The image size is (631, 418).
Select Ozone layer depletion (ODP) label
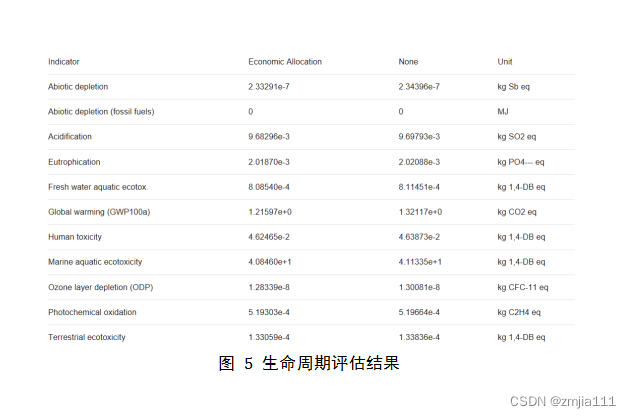tap(101, 287)
